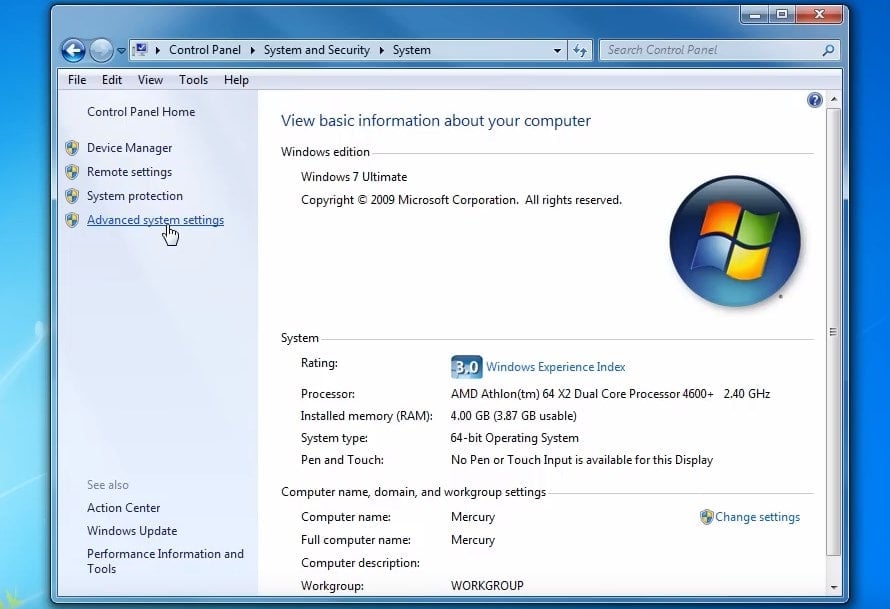This screenshot has height=609, width=890.
Task: Click the magnifier search icon
Action: coord(828,50)
